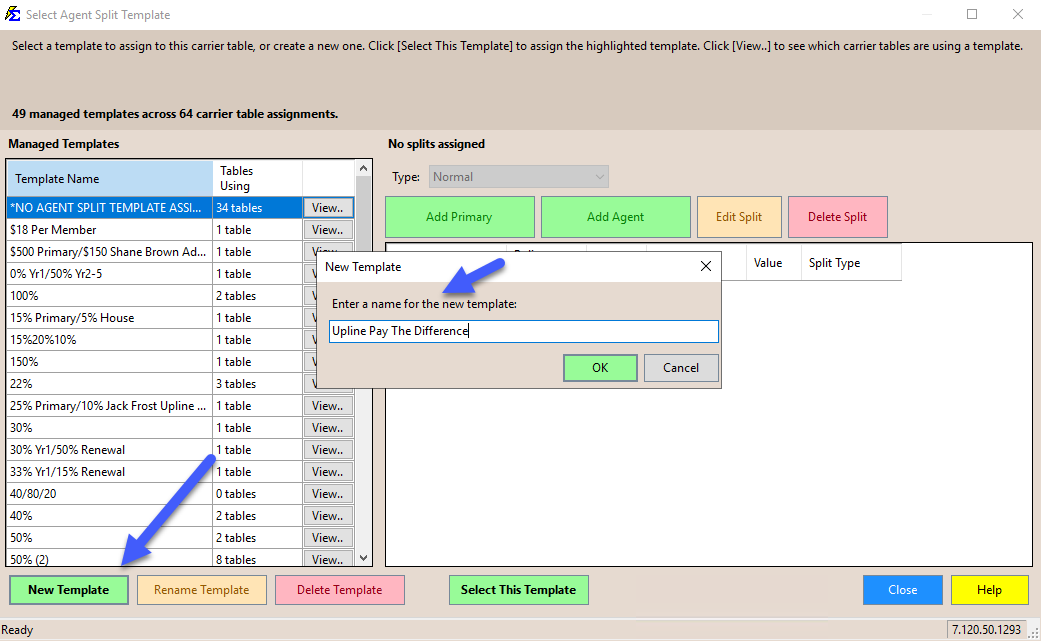Click the Template Name column header

pos(110,178)
